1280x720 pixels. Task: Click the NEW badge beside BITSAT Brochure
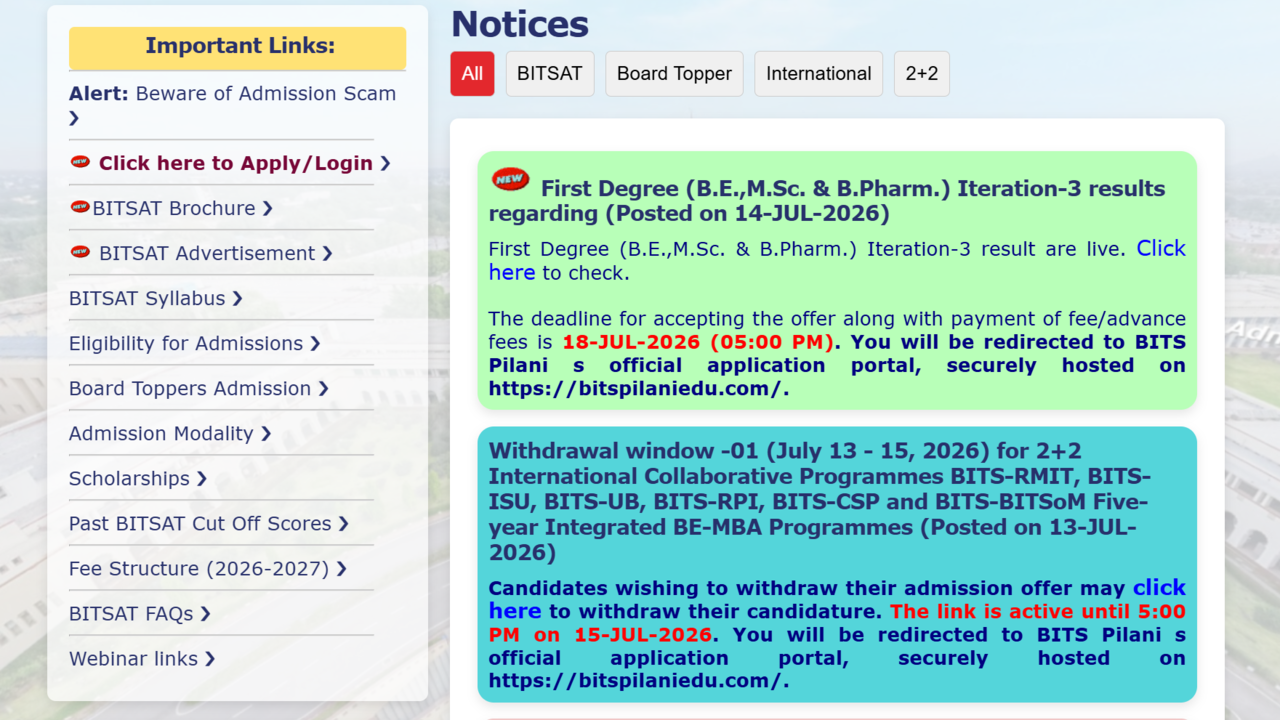(80, 207)
